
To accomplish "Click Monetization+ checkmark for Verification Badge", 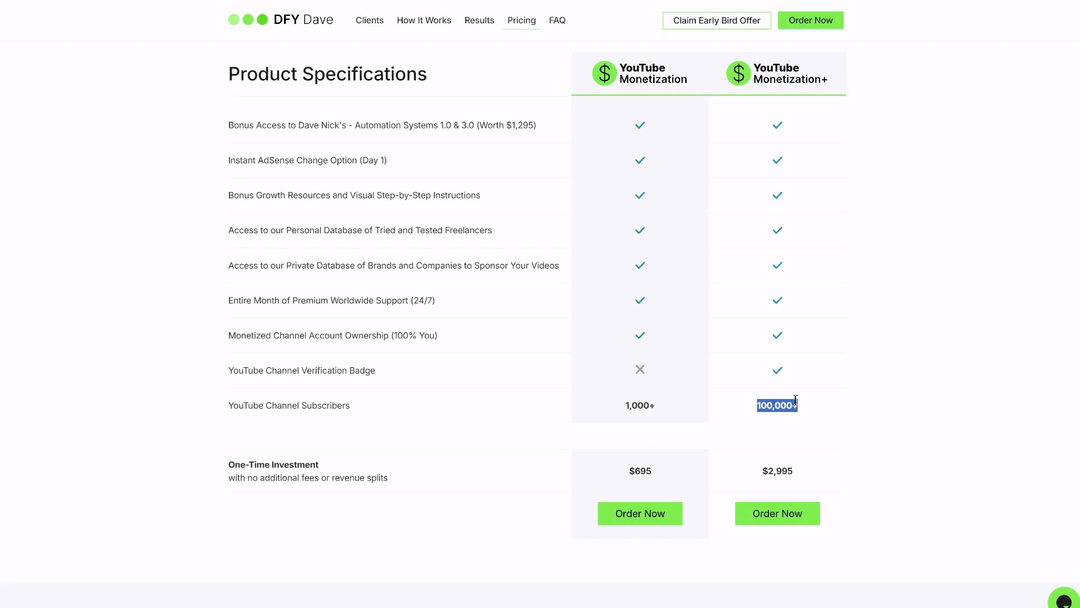I will coord(777,370).
